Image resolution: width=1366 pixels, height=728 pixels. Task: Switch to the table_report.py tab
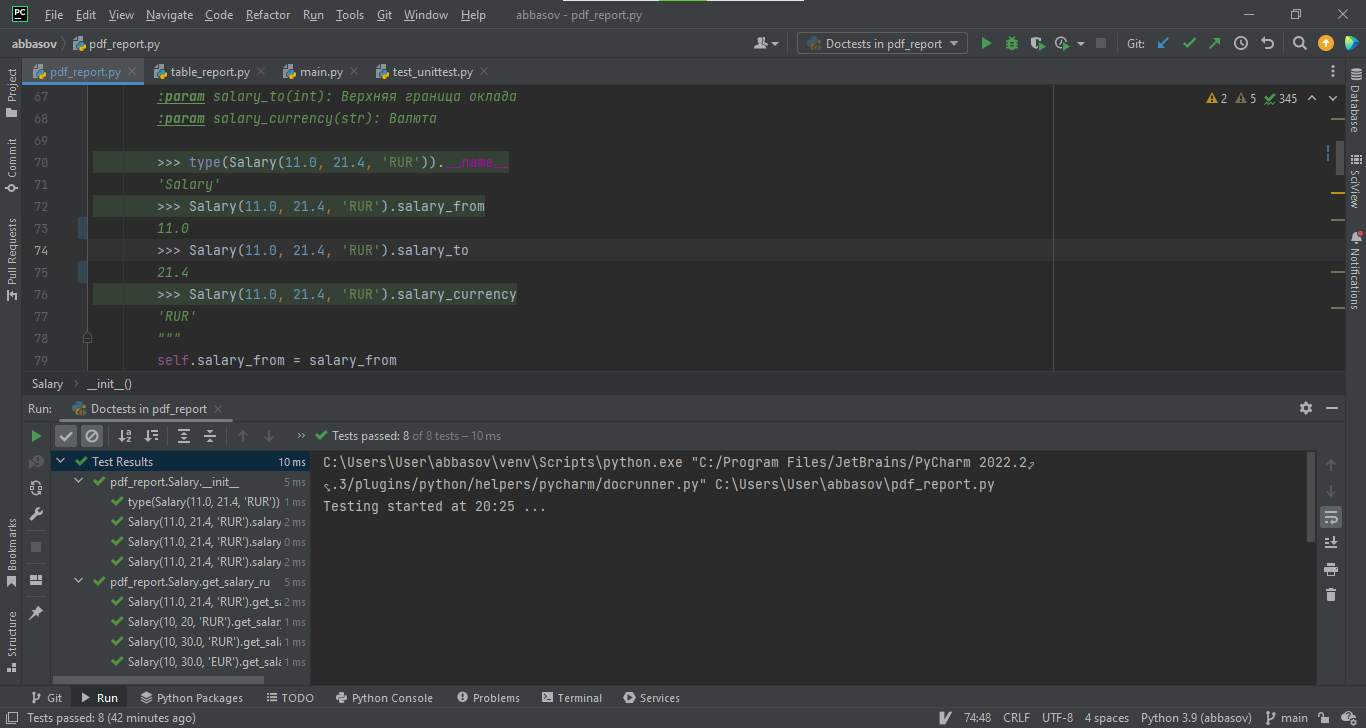click(209, 71)
